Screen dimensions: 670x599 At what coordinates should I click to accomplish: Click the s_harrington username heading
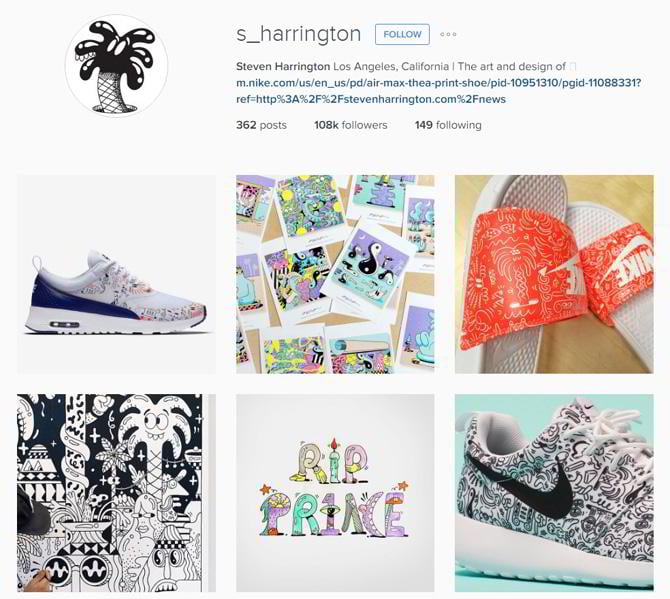tap(299, 34)
